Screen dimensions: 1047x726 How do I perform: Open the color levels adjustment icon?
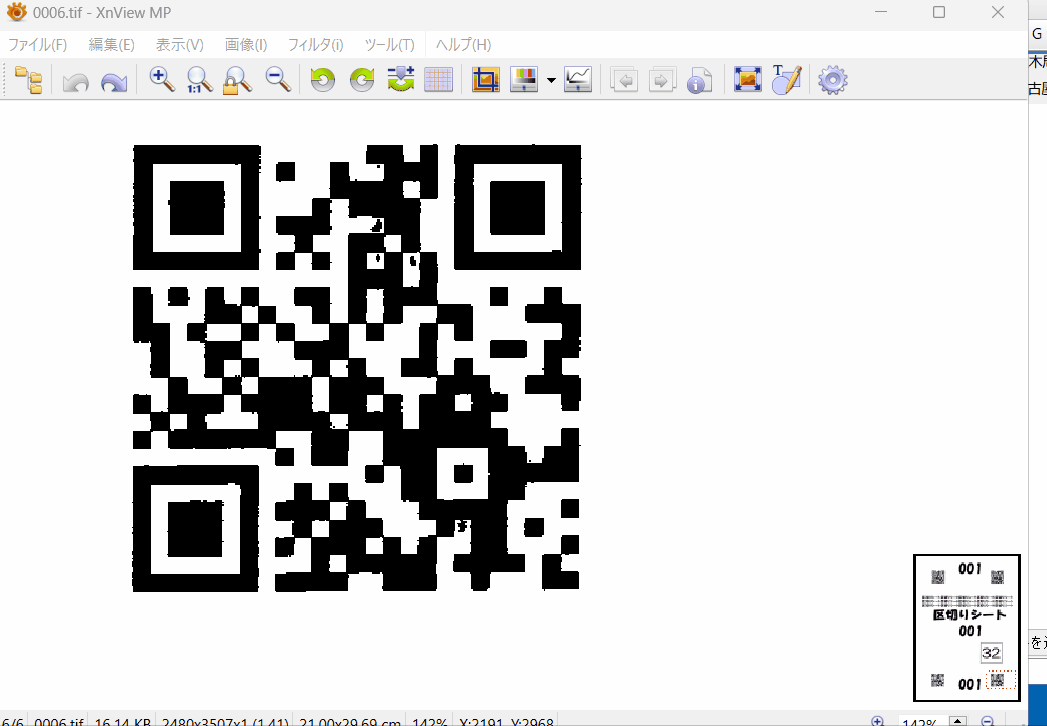pos(524,79)
